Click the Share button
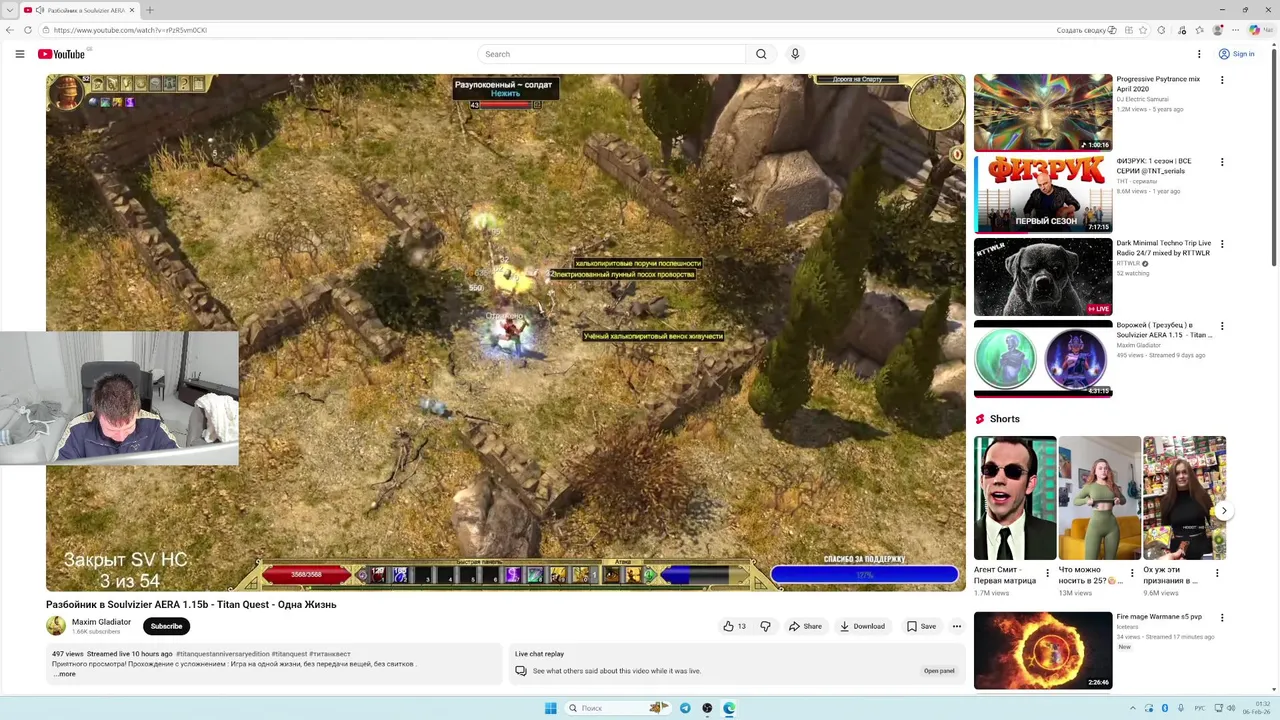The height and width of the screenshot is (720, 1280). click(805, 626)
